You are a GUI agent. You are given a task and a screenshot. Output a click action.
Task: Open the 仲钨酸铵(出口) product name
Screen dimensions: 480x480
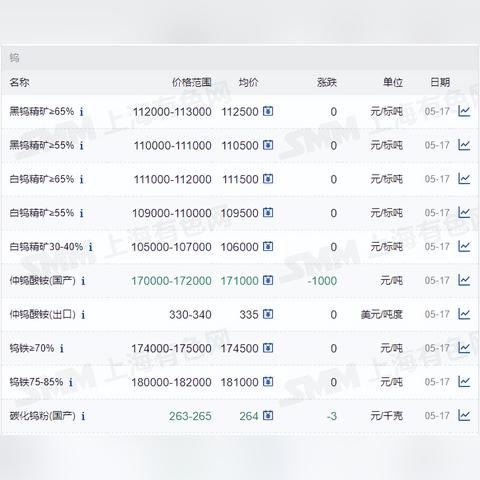tap(42, 314)
